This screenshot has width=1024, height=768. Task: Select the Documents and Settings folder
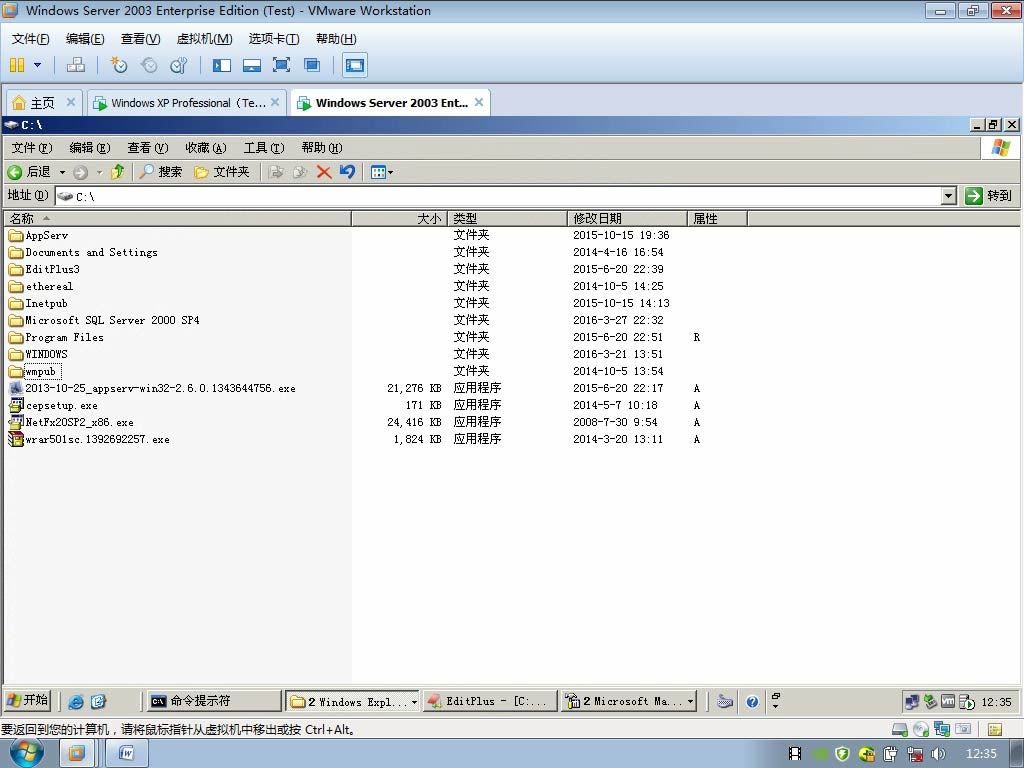tap(83, 252)
